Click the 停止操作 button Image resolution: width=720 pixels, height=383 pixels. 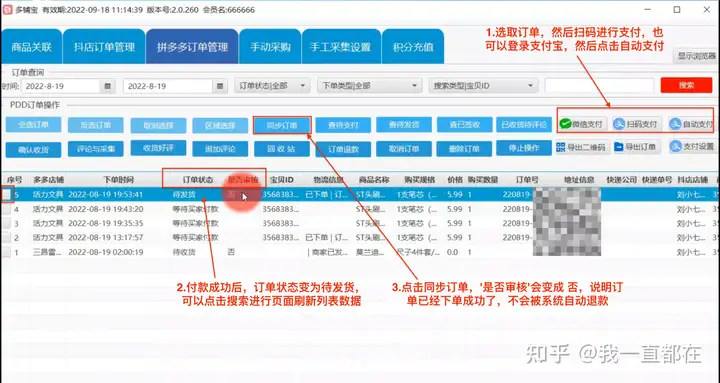(524, 148)
